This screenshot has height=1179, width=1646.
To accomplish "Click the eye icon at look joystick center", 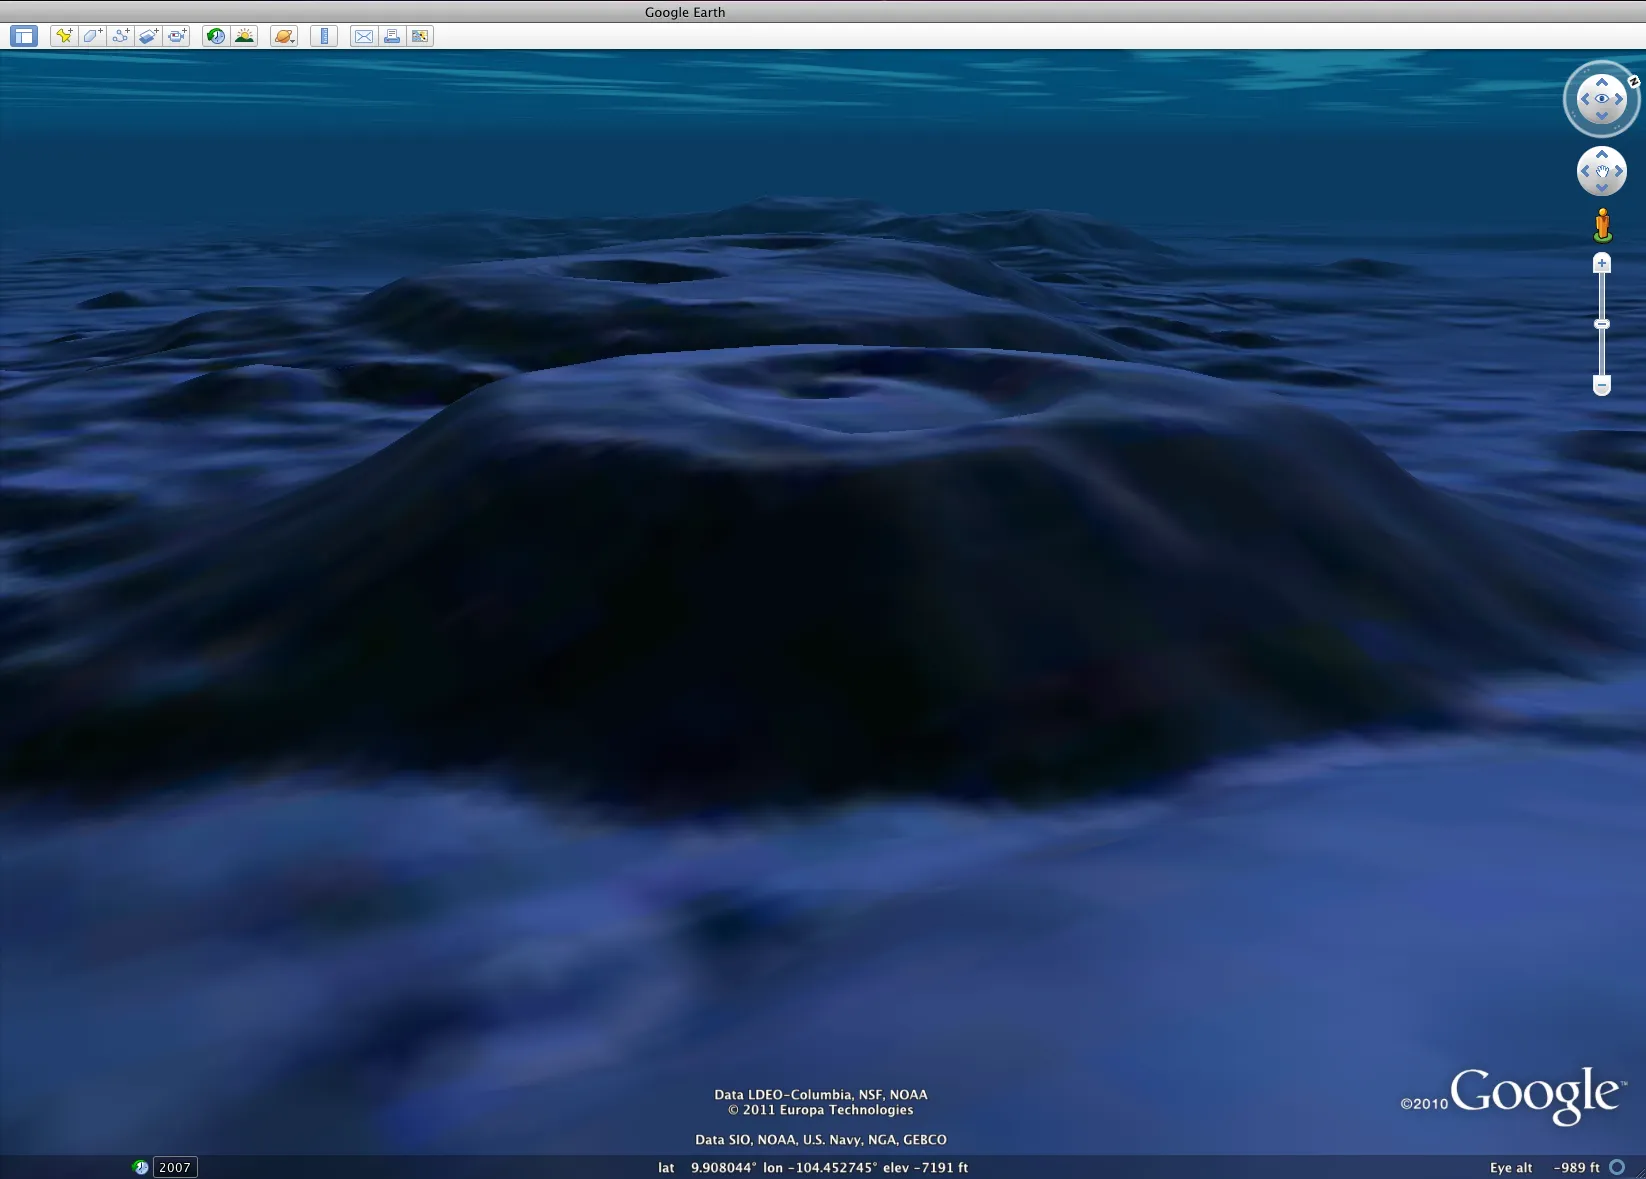I will pyautogui.click(x=1602, y=99).
